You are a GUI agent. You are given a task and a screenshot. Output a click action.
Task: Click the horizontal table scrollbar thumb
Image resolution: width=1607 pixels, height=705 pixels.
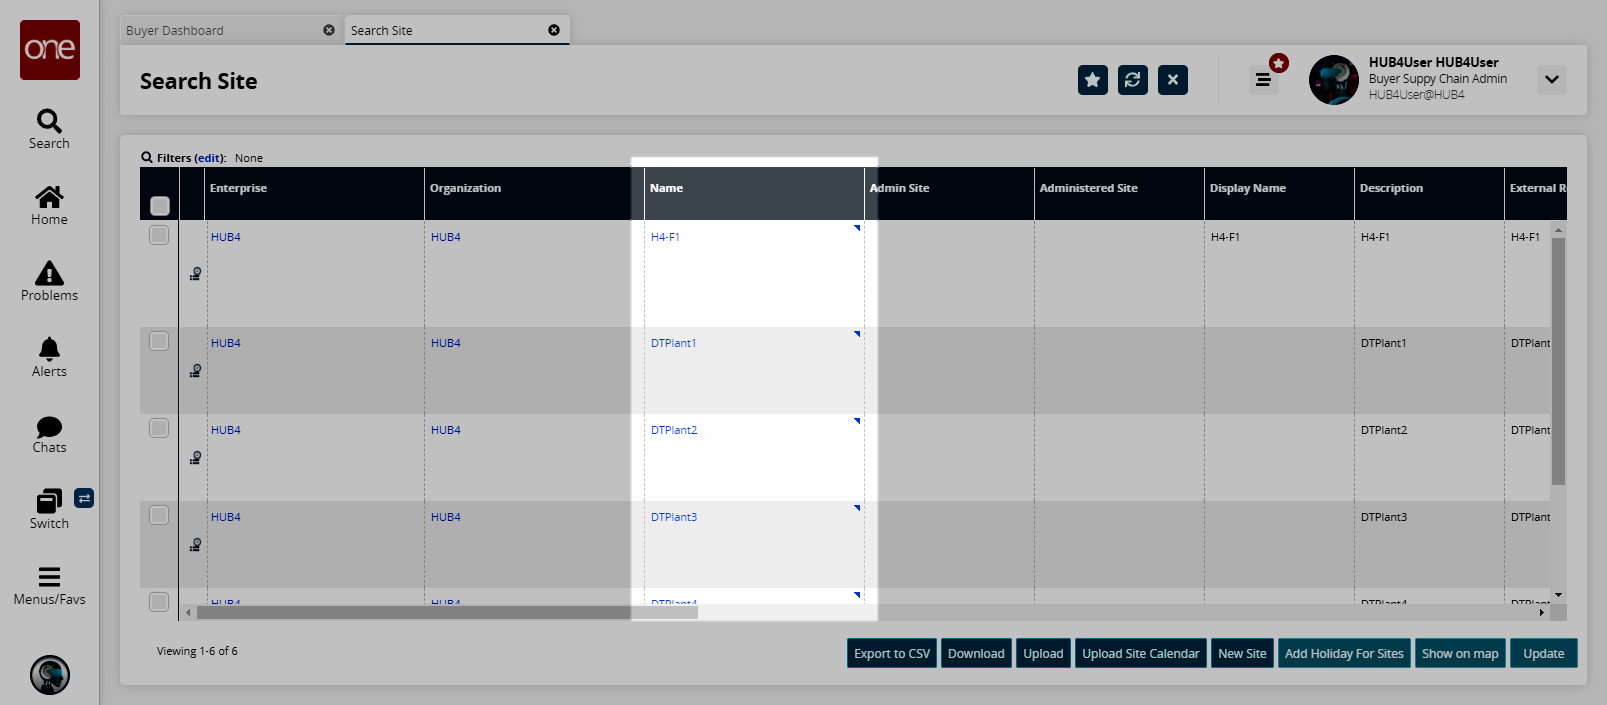point(447,612)
